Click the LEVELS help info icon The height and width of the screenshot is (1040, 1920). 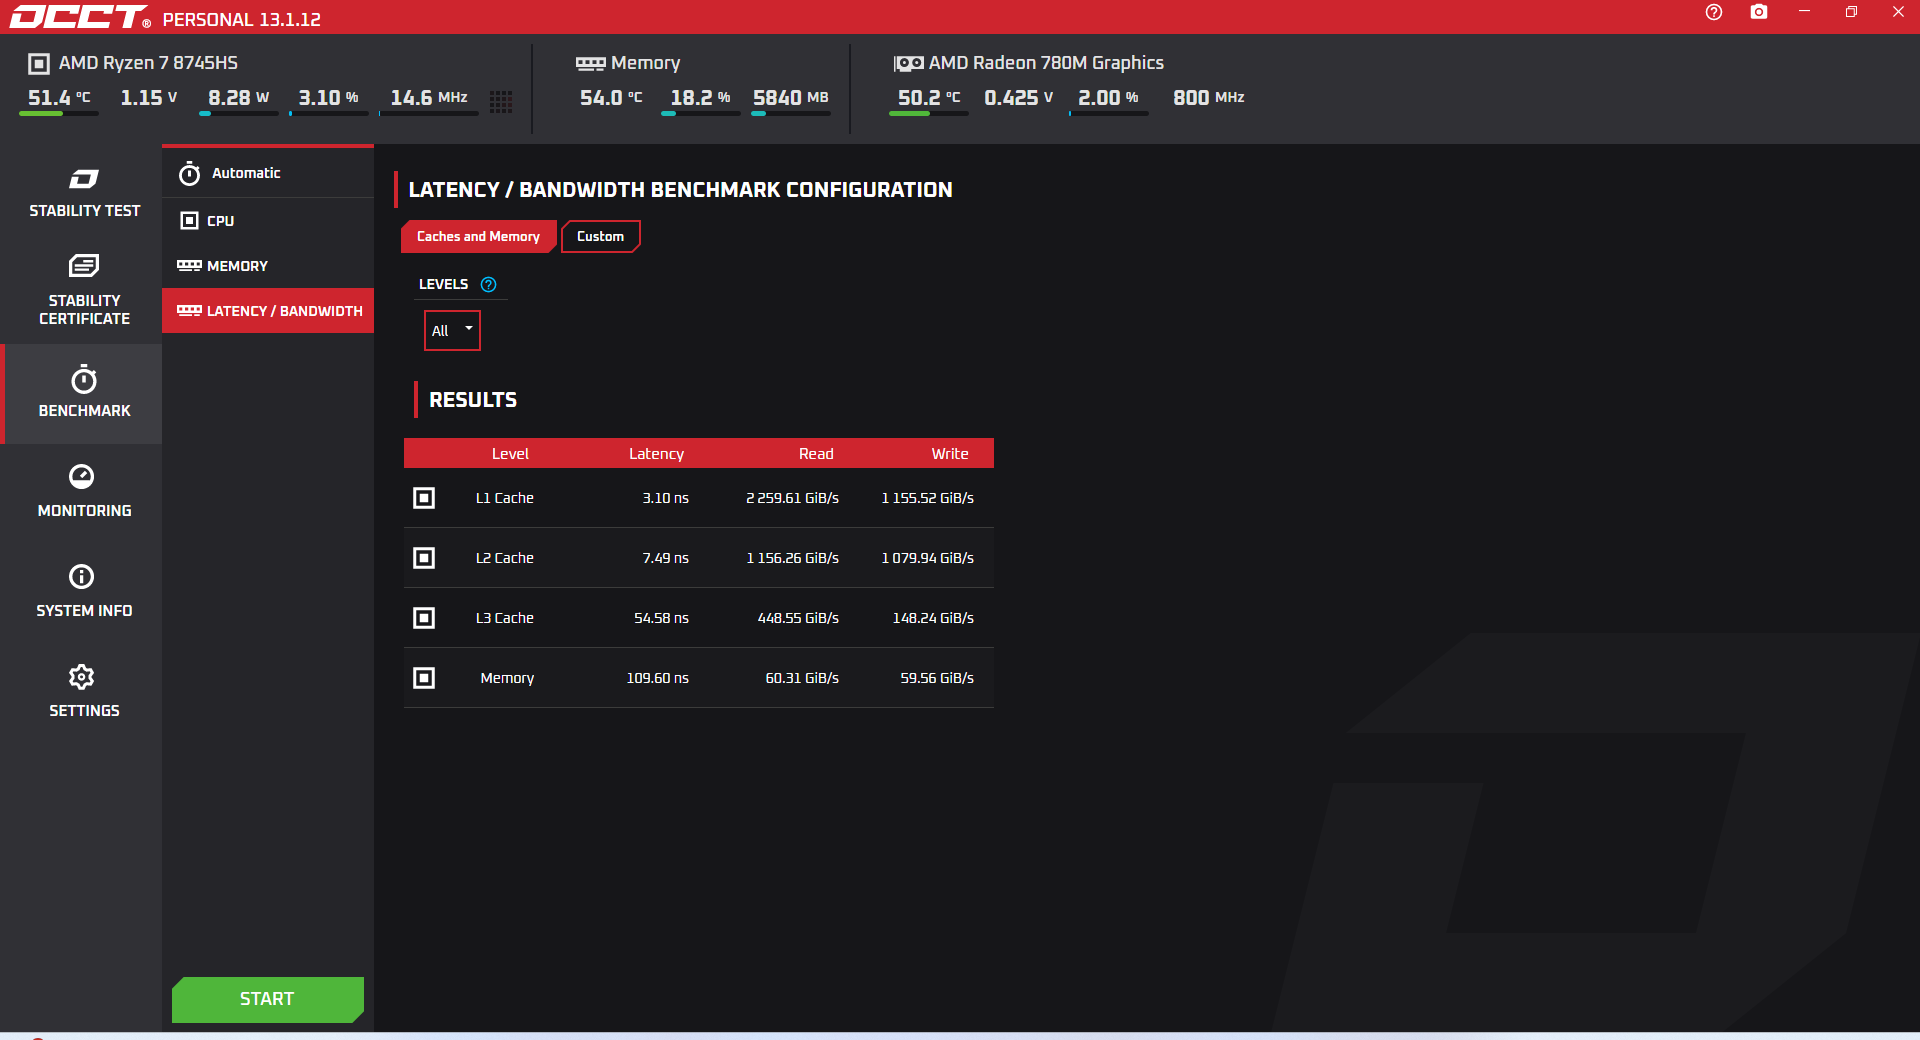[489, 284]
